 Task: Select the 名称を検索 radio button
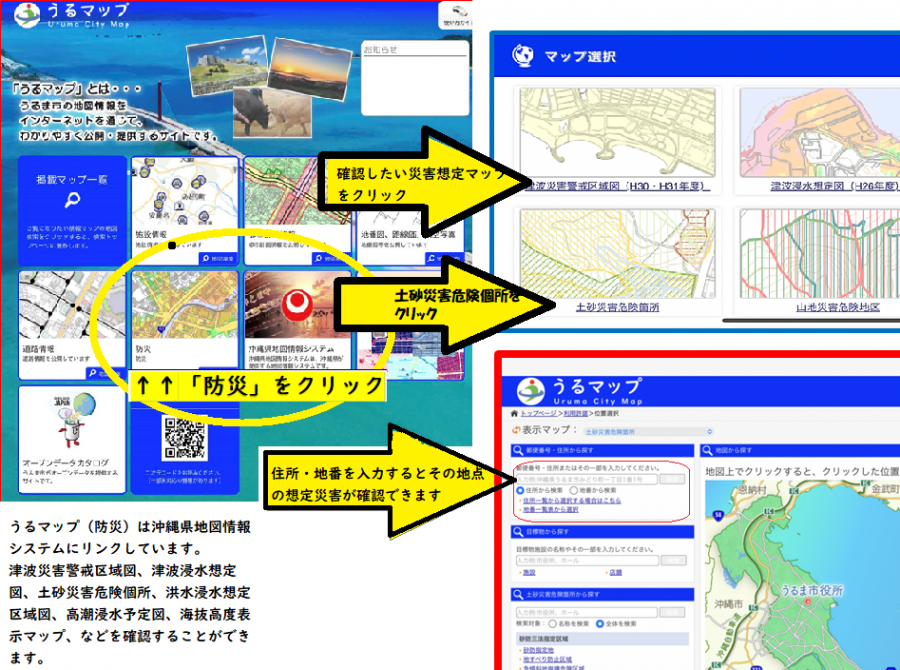pyautogui.click(x=552, y=623)
